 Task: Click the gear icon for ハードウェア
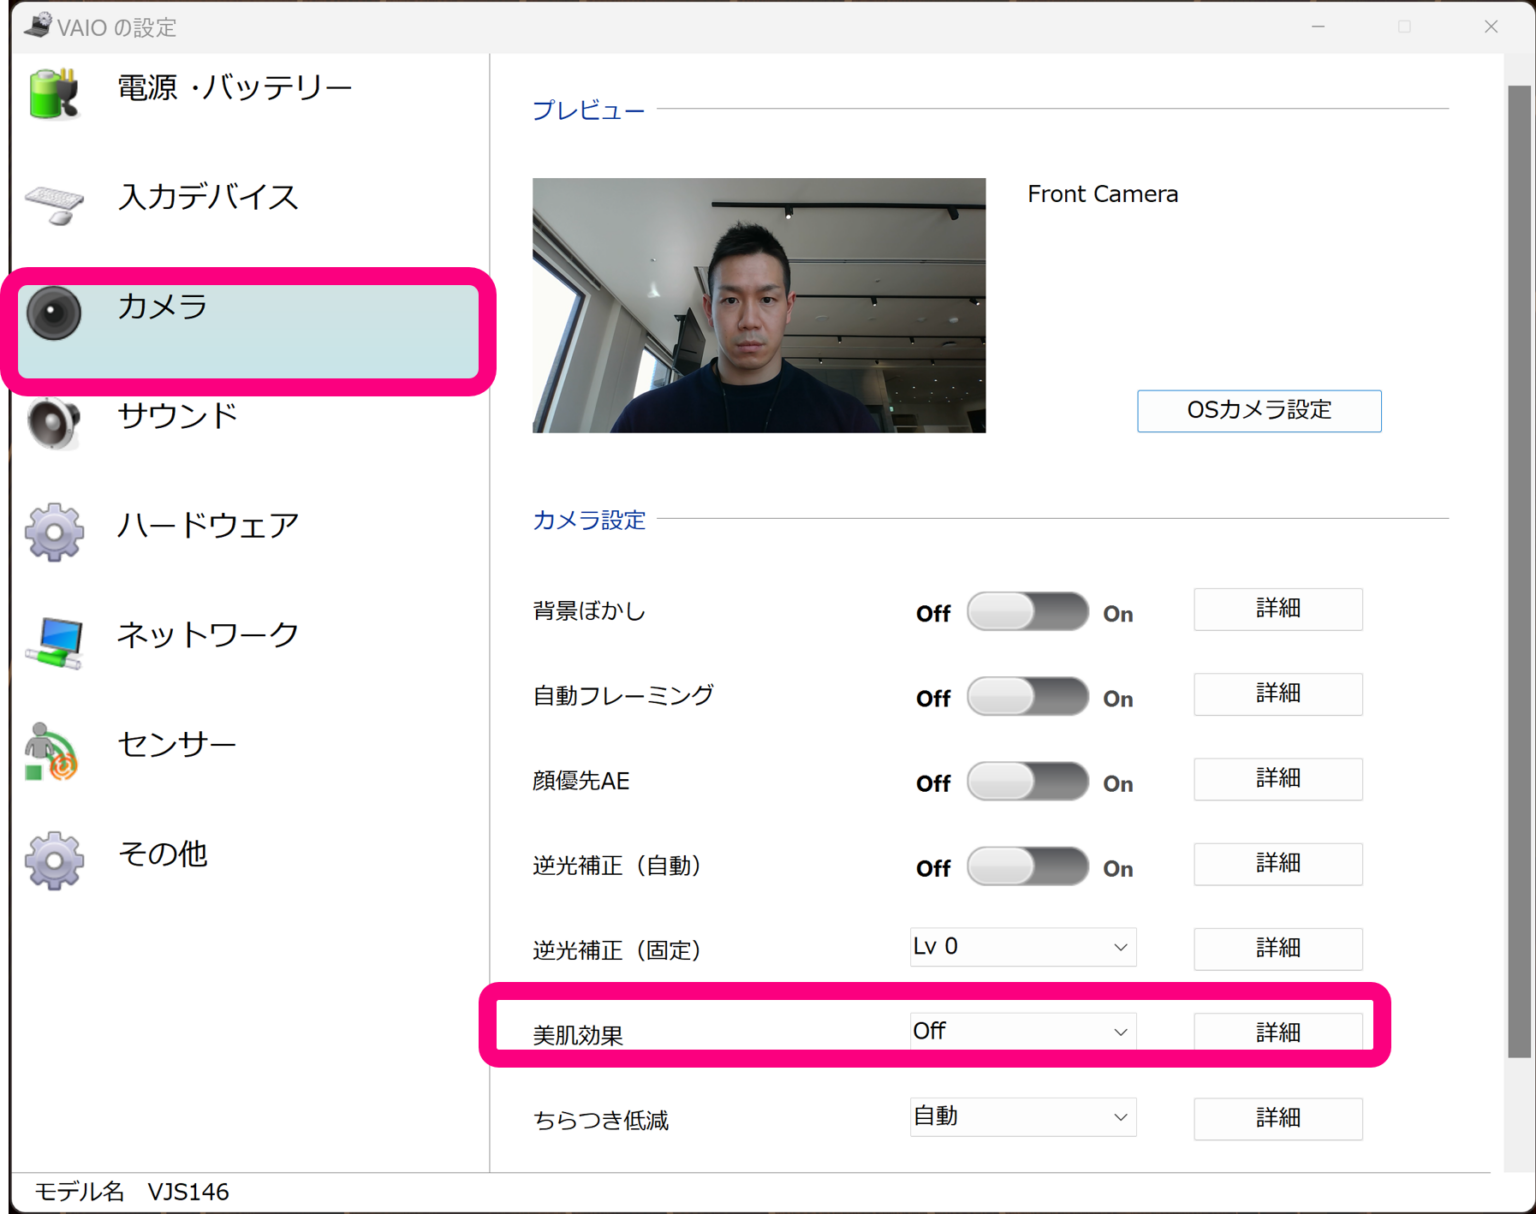click(54, 532)
